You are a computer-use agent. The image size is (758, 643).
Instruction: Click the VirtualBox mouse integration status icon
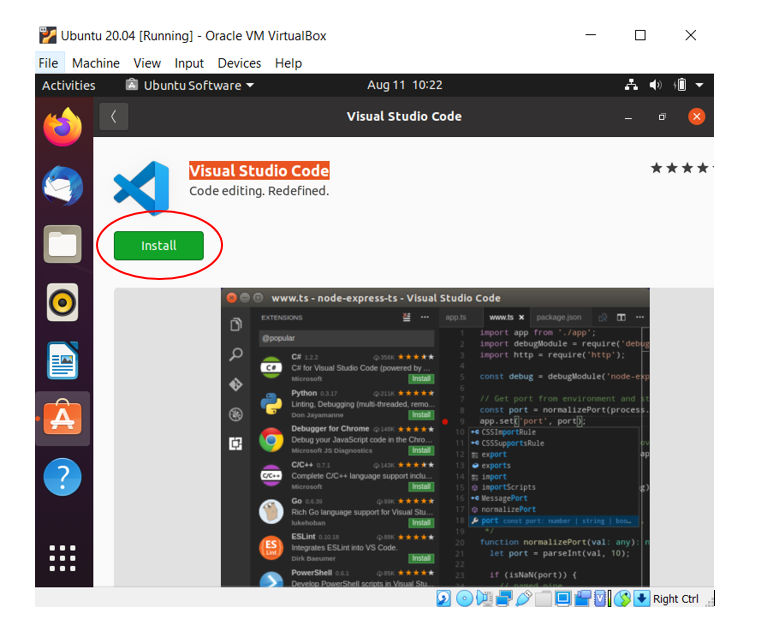coord(623,599)
